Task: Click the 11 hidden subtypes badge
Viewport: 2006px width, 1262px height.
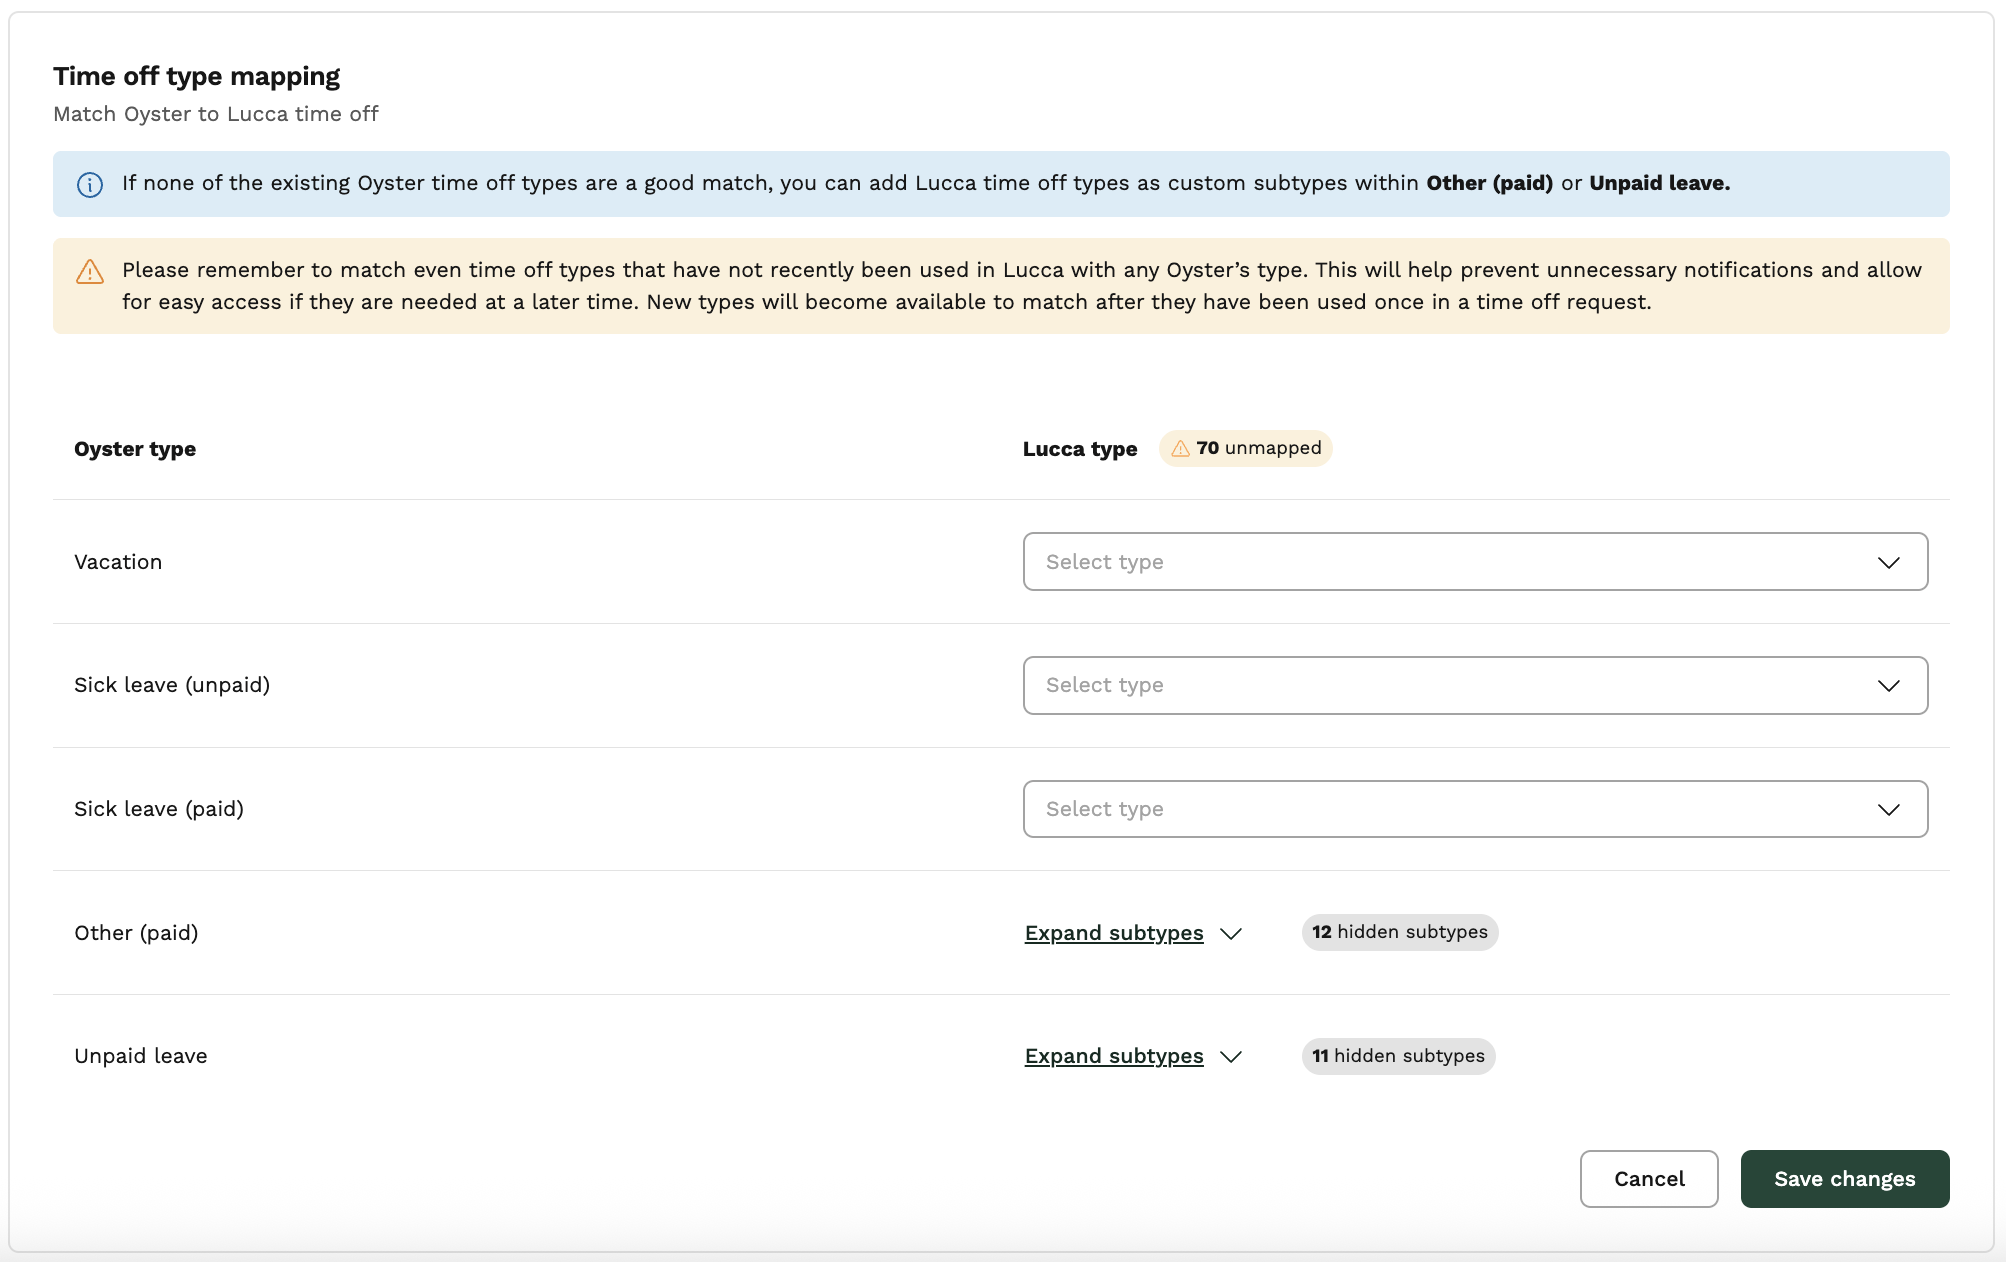Action: click(x=1398, y=1056)
